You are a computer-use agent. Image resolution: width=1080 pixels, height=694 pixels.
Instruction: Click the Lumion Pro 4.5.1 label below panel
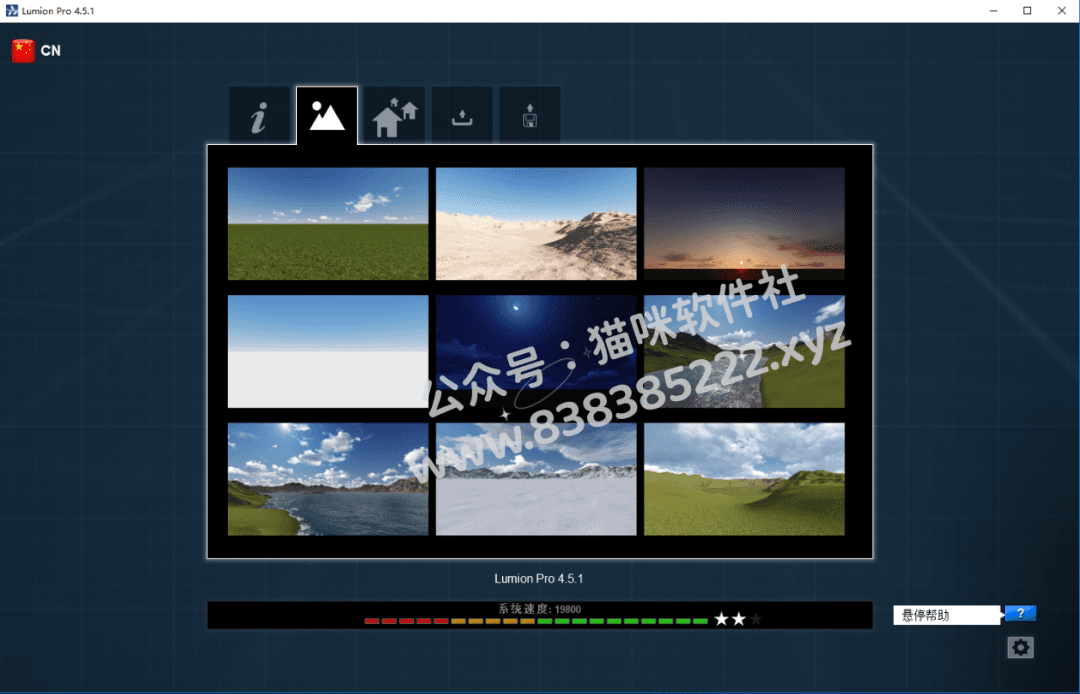click(539, 578)
